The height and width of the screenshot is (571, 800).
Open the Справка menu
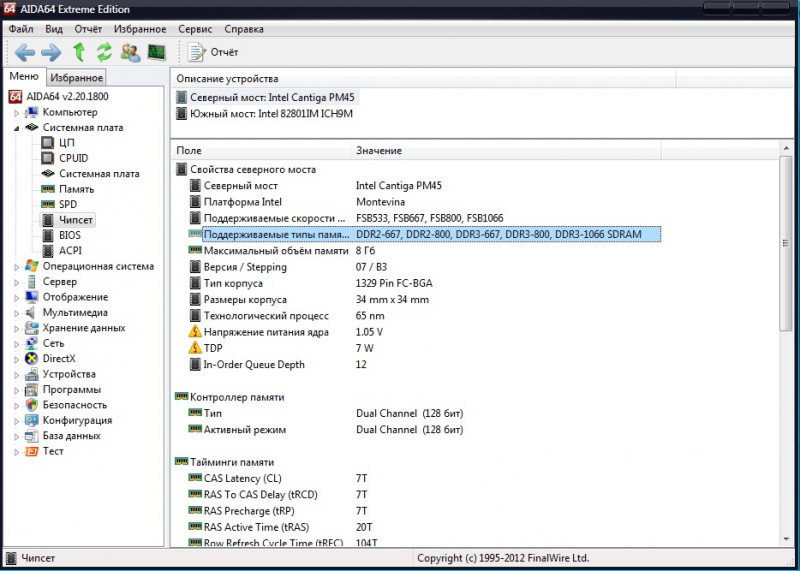tap(244, 29)
